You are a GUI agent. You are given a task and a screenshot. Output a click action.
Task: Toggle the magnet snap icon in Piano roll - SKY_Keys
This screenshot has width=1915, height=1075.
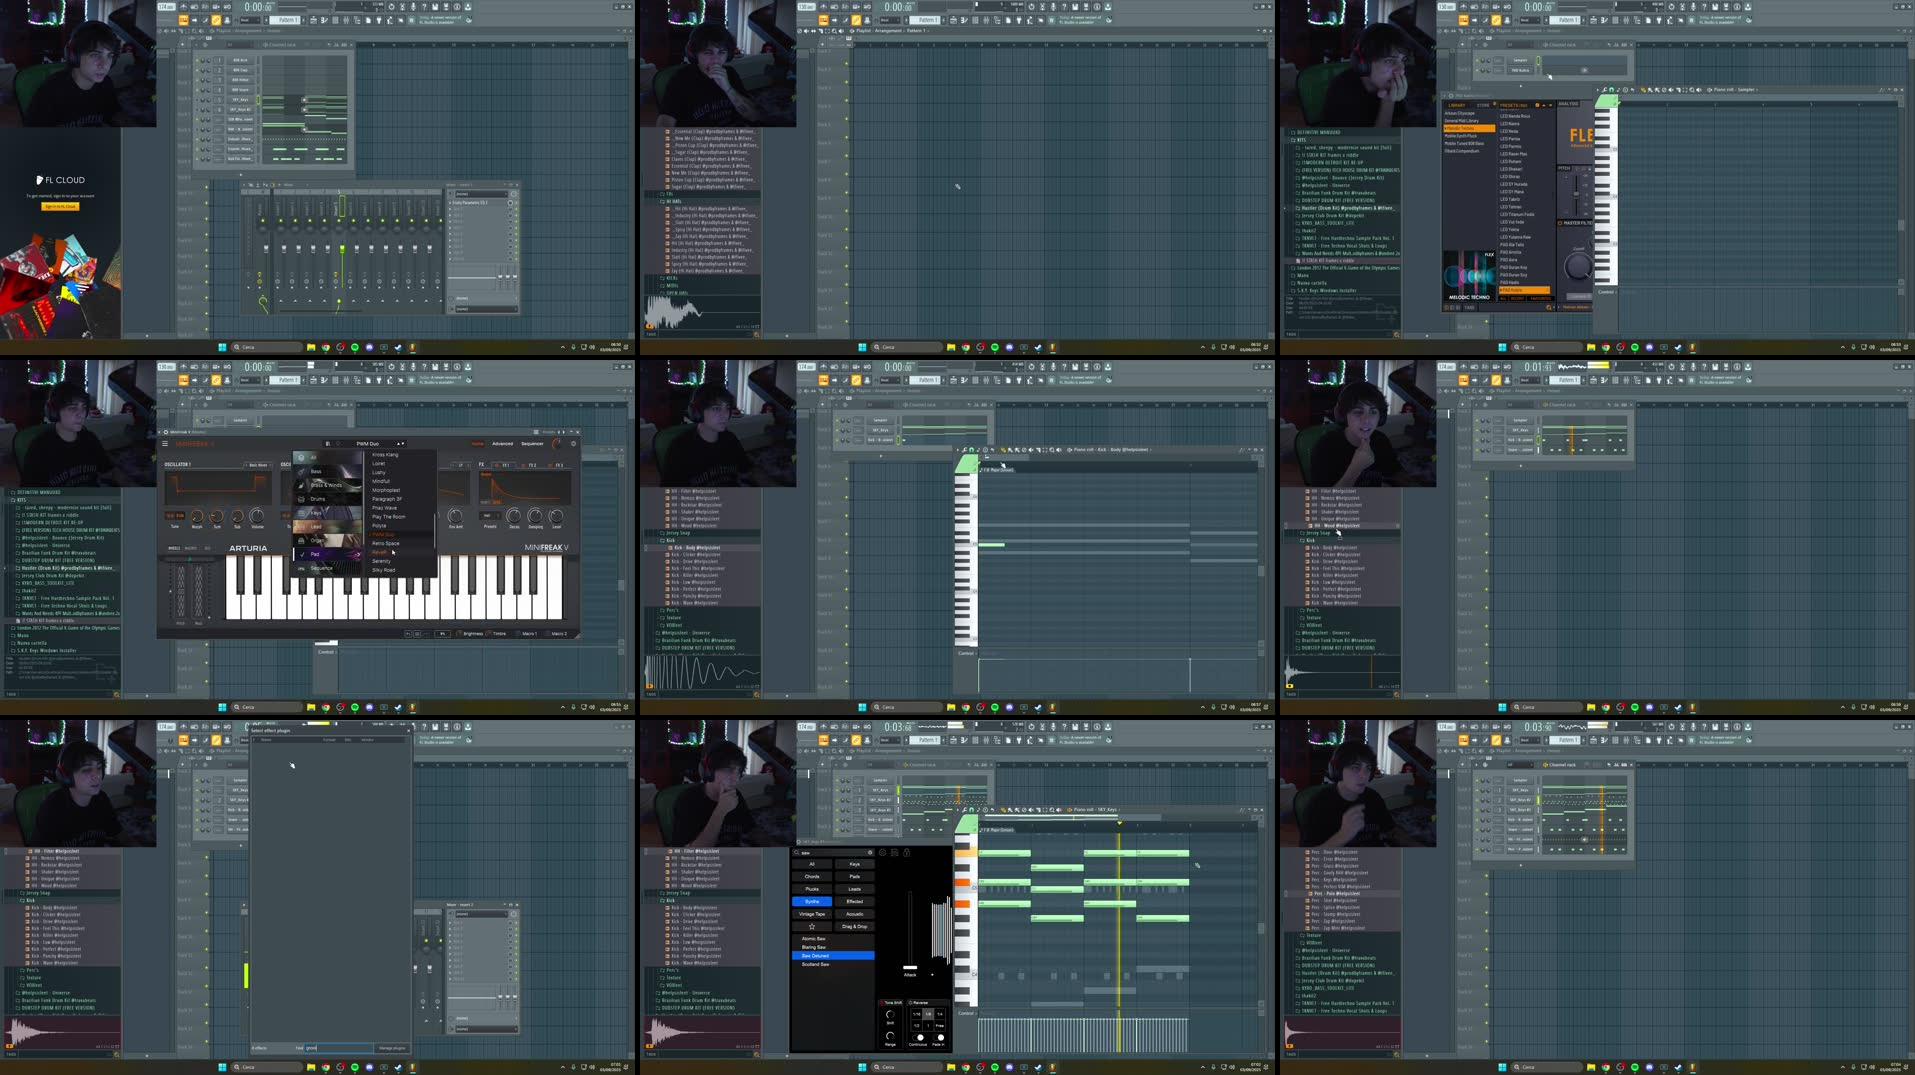coord(971,810)
